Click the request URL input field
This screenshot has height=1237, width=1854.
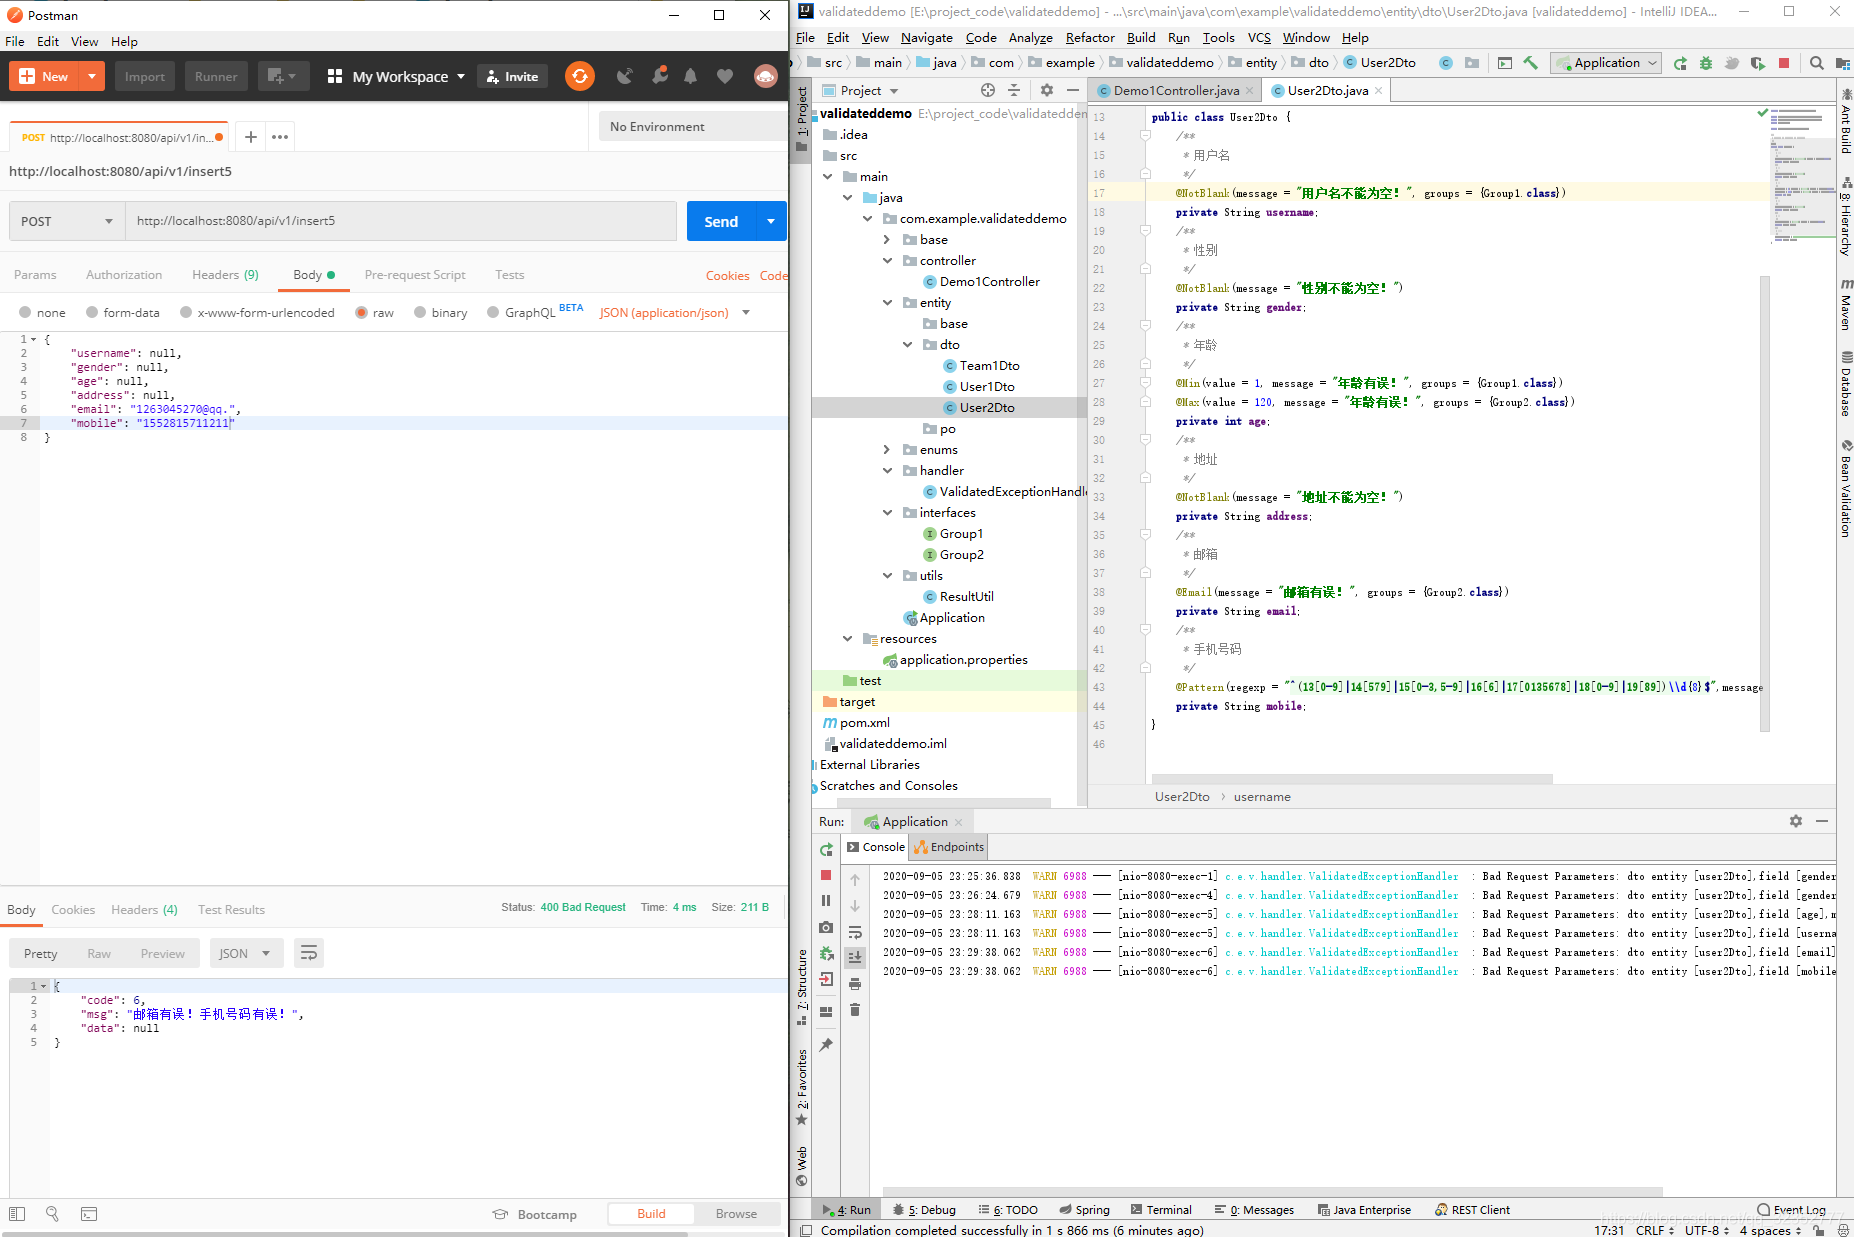click(x=401, y=221)
